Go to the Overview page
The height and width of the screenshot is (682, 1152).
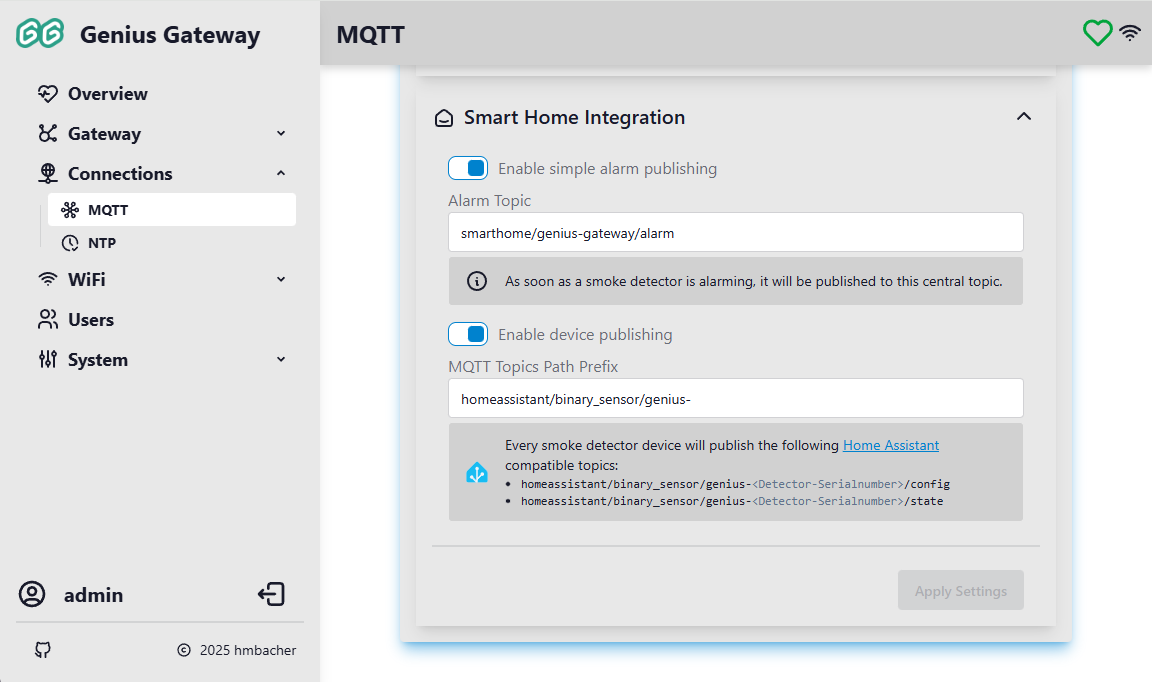click(107, 94)
